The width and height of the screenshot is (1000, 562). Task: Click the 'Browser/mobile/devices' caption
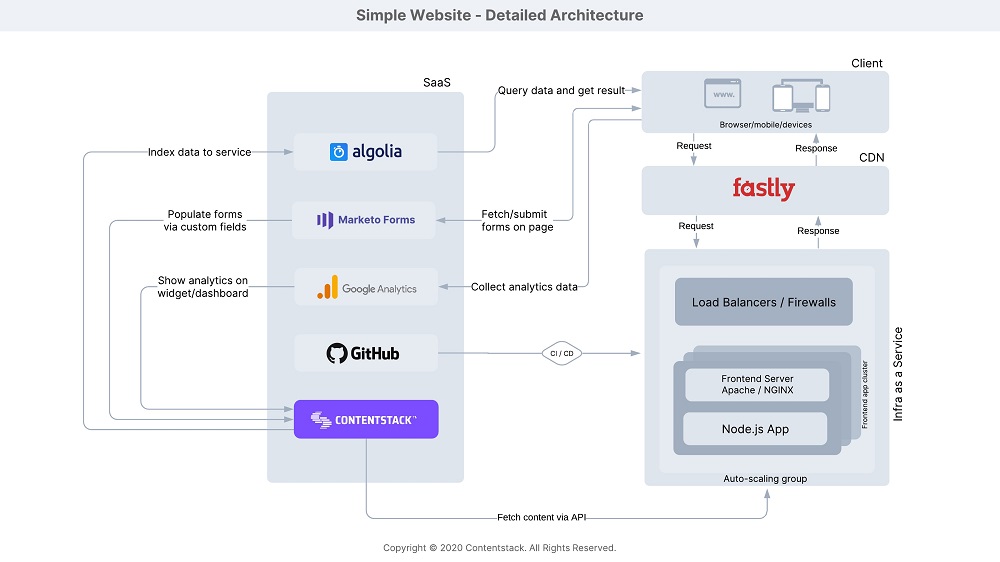(765, 125)
